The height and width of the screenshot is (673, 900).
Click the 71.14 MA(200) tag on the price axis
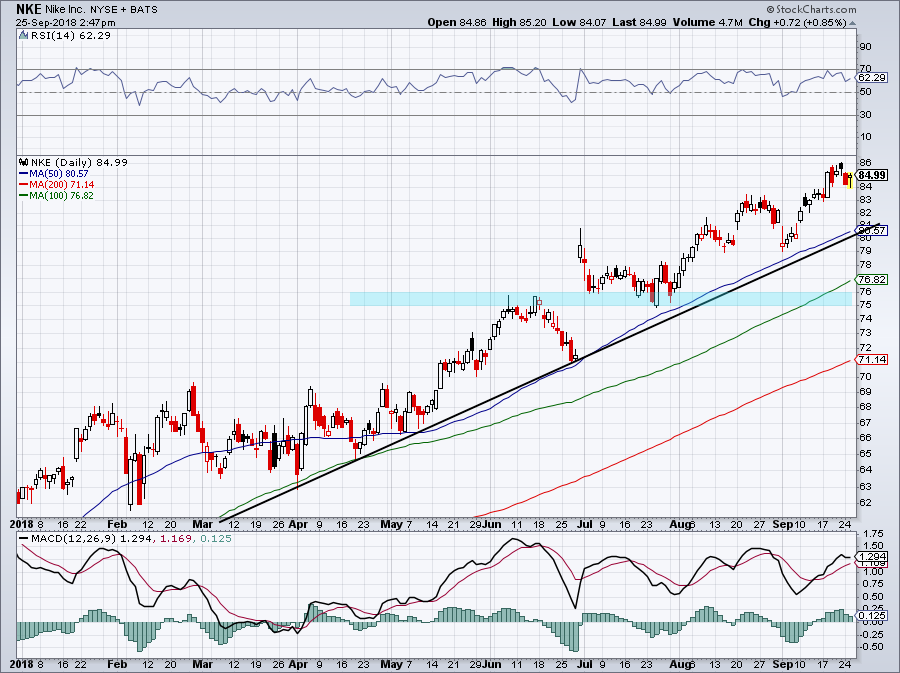pos(873,360)
